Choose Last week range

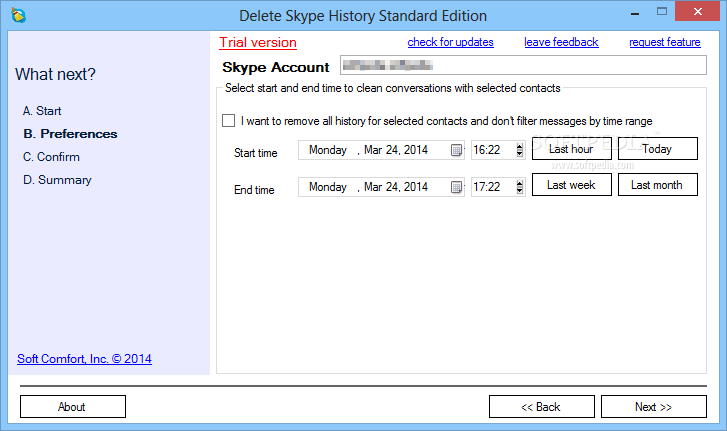571,185
